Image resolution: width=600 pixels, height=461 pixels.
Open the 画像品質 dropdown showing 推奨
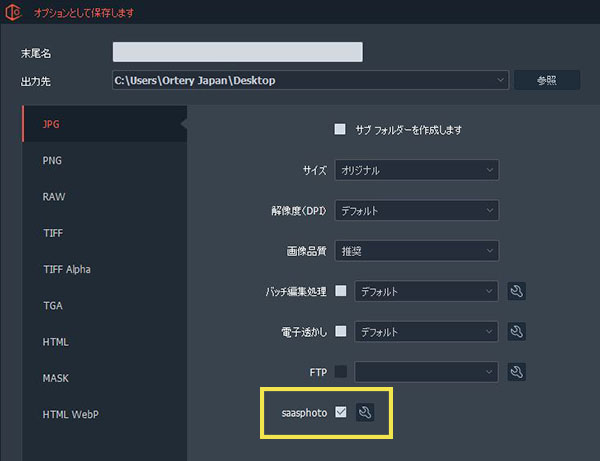pyautogui.click(x=417, y=251)
